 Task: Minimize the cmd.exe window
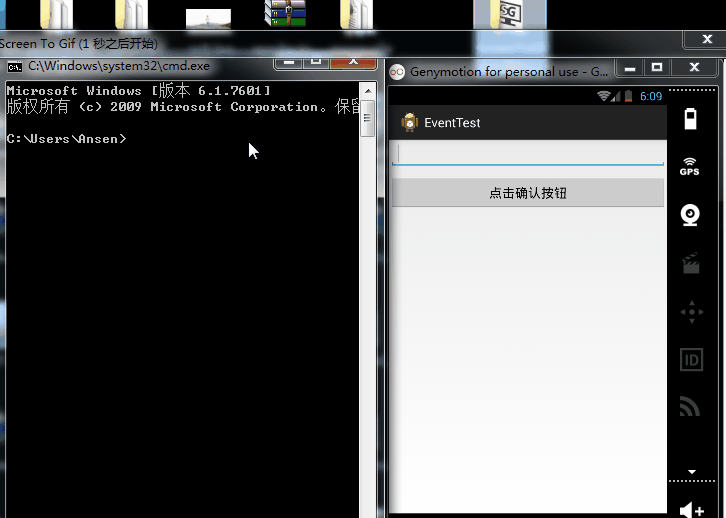[x=289, y=63]
